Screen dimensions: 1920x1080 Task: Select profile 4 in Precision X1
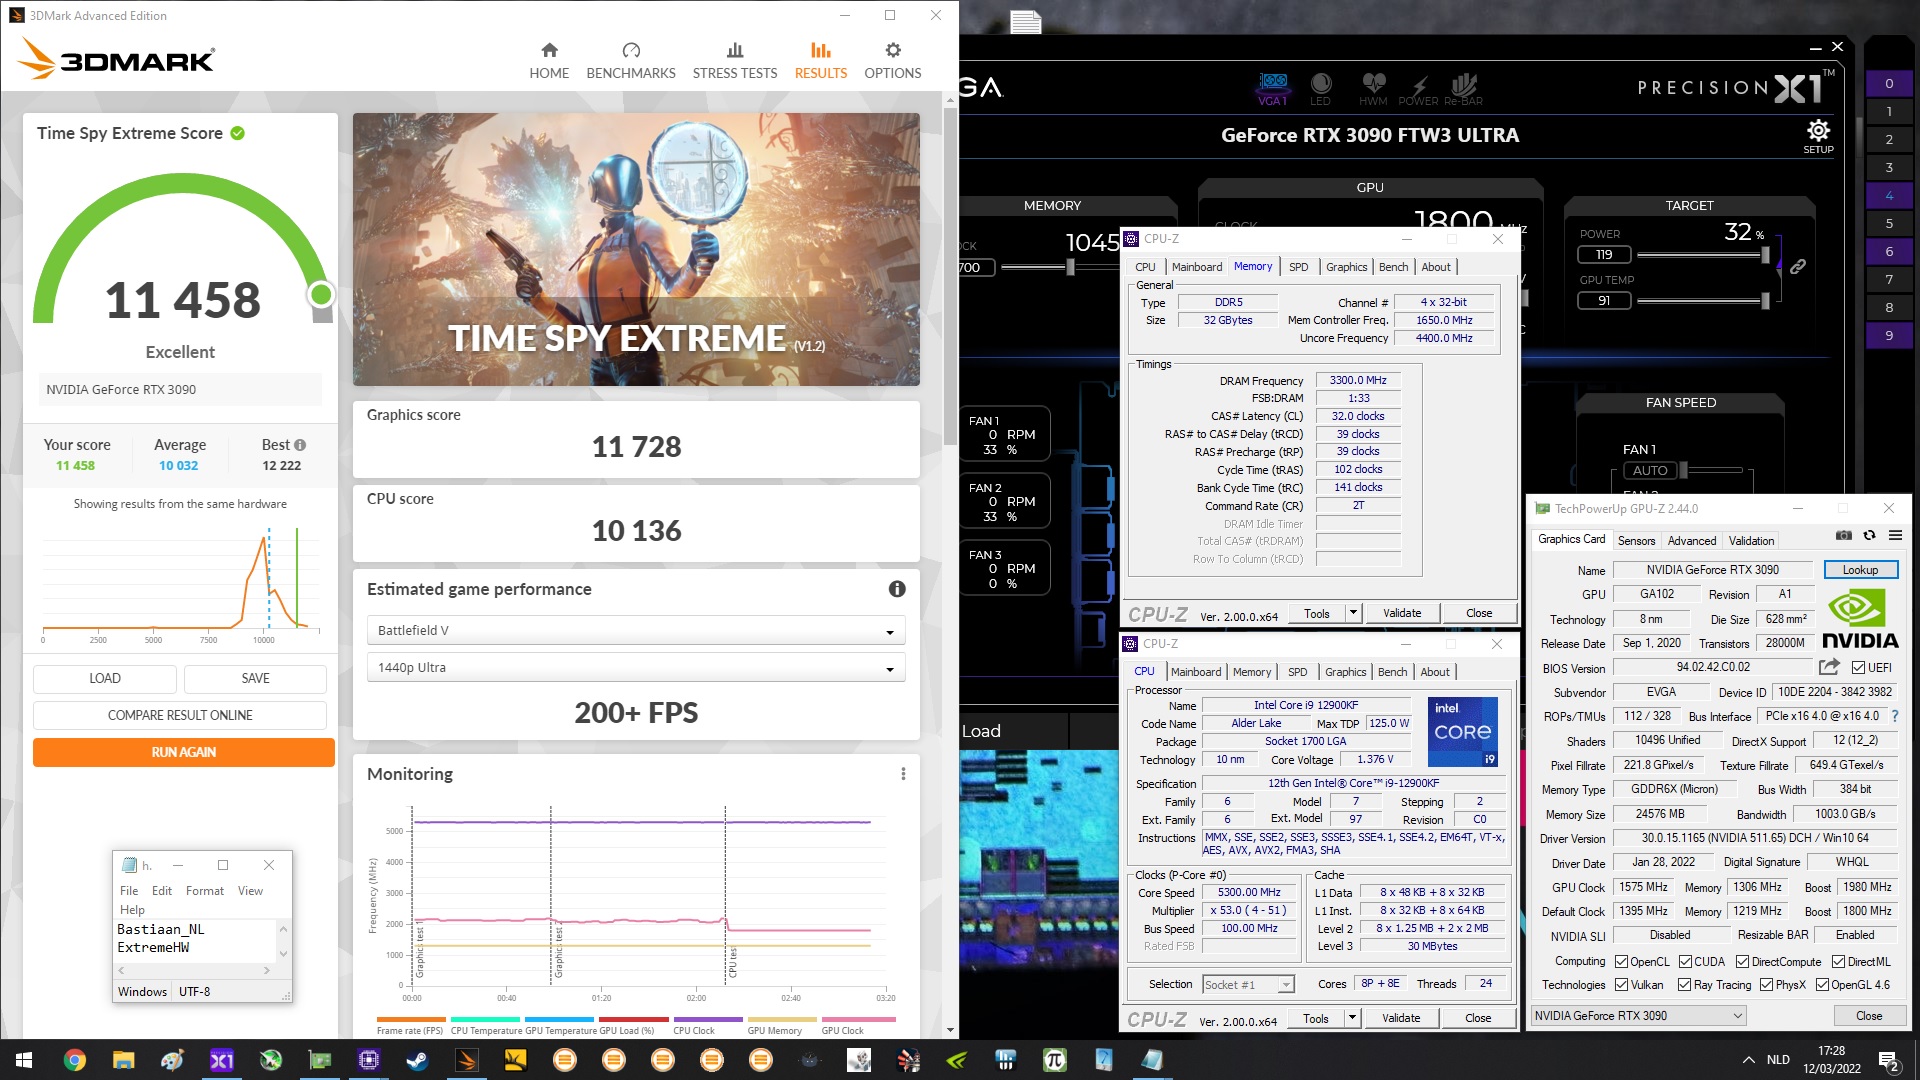tap(1889, 195)
